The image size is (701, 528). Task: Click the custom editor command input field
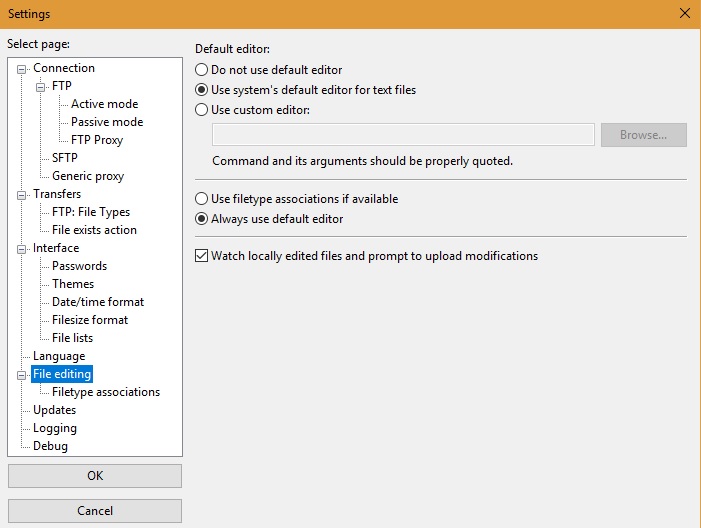tap(403, 135)
